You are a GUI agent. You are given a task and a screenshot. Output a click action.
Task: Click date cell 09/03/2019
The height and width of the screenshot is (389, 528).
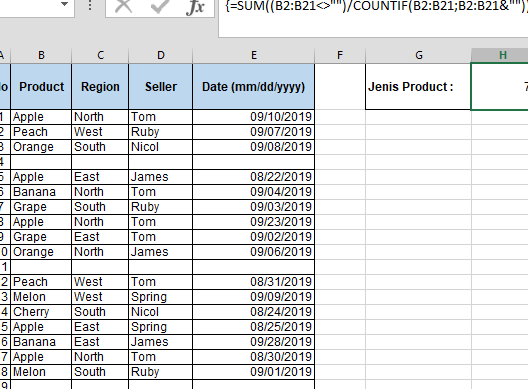pyautogui.click(x=254, y=207)
